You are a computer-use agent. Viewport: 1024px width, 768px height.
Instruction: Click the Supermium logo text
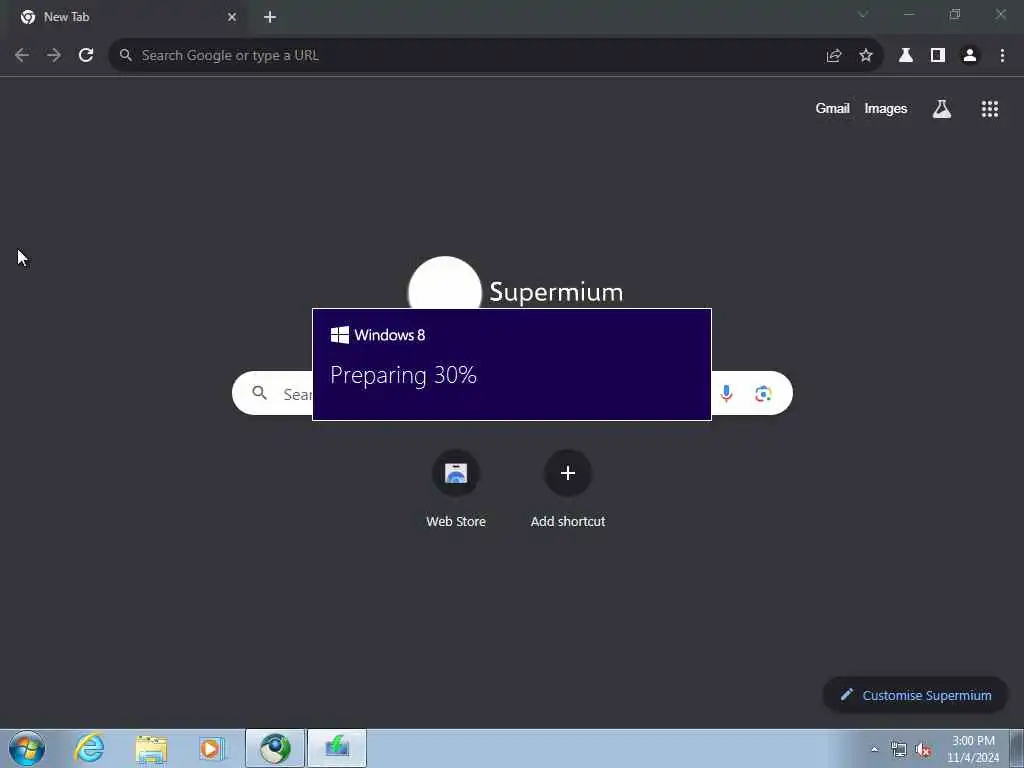(x=556, y=292)
